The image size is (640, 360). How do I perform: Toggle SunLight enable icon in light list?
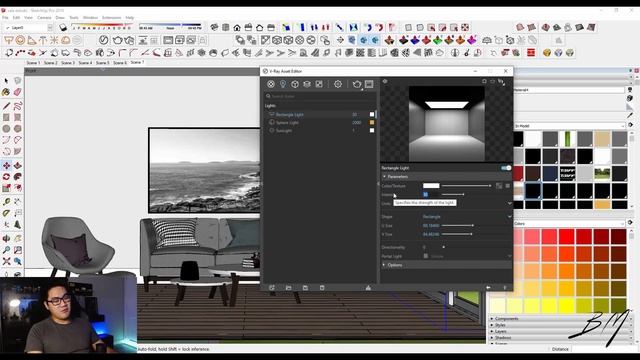(x=271, y=131)
